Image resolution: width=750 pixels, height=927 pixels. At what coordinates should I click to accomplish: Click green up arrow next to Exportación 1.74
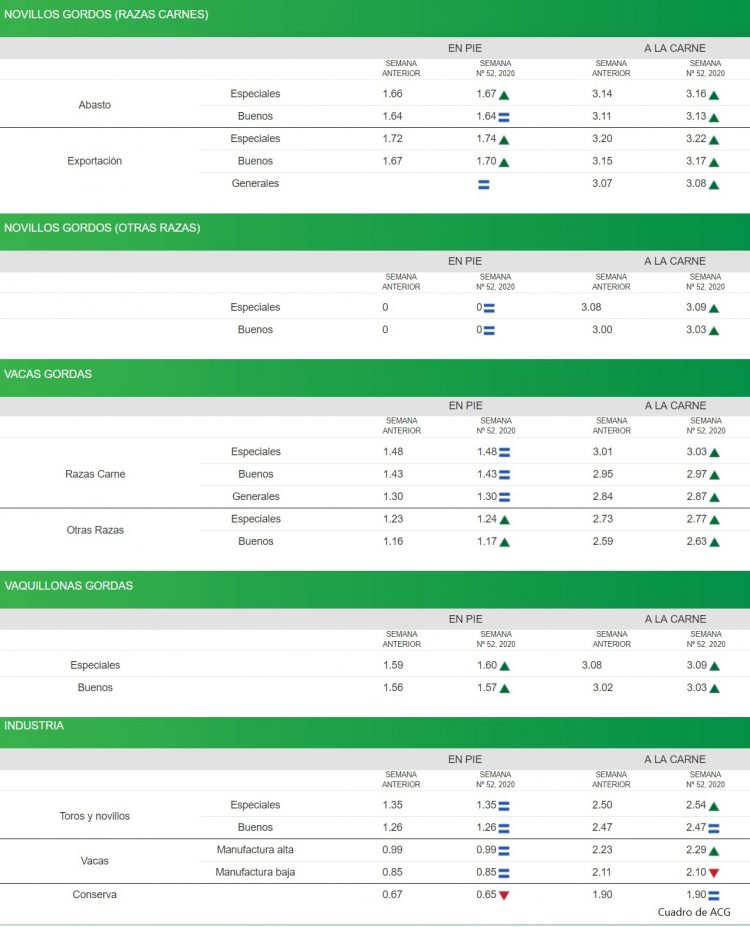click(x=504, y=140)
